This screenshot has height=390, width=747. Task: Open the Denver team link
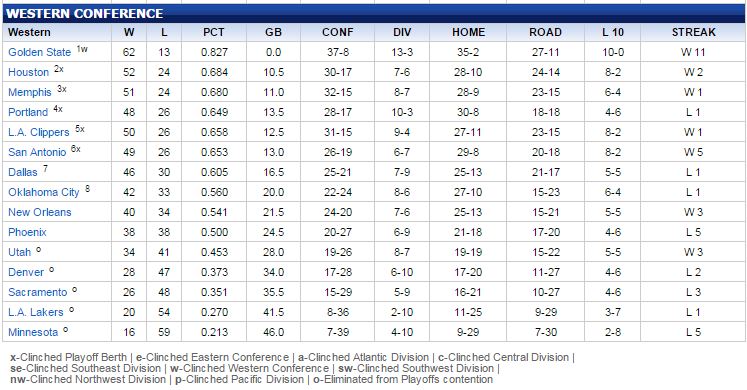pos(26,272)
